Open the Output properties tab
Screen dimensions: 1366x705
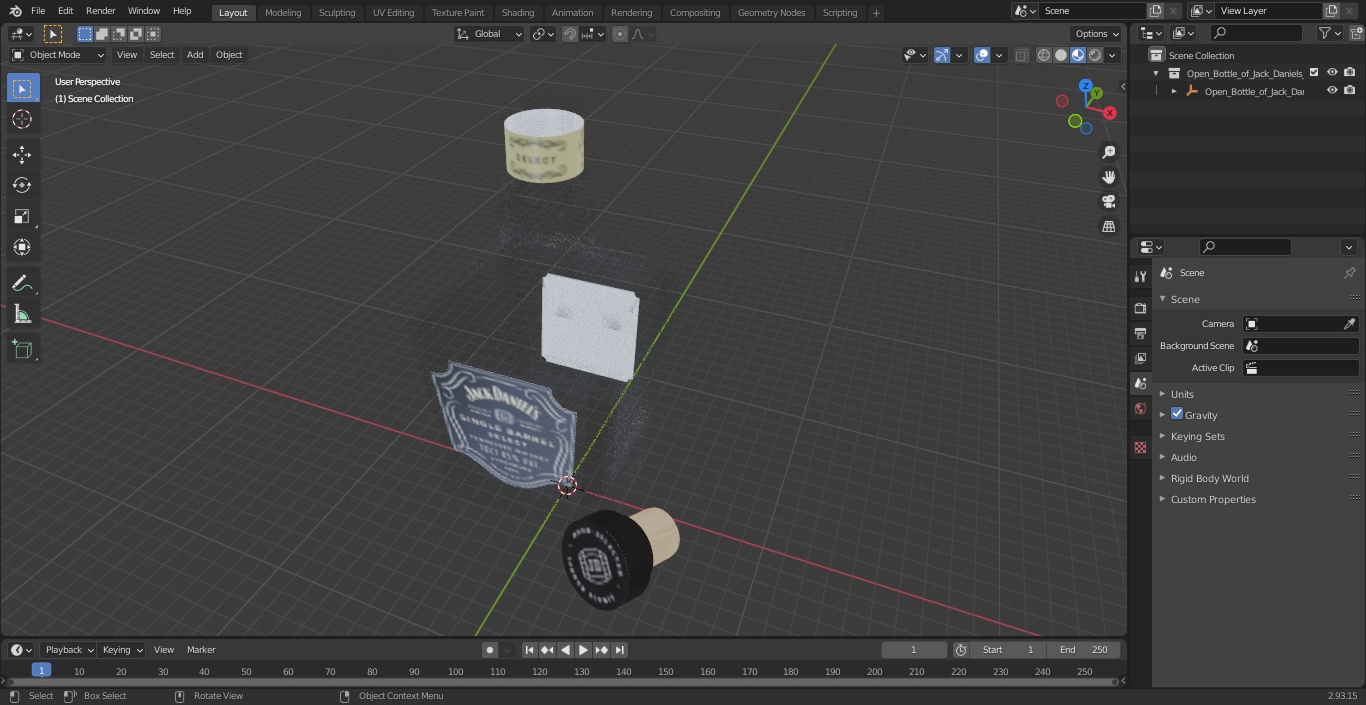tap(1140, 333)
